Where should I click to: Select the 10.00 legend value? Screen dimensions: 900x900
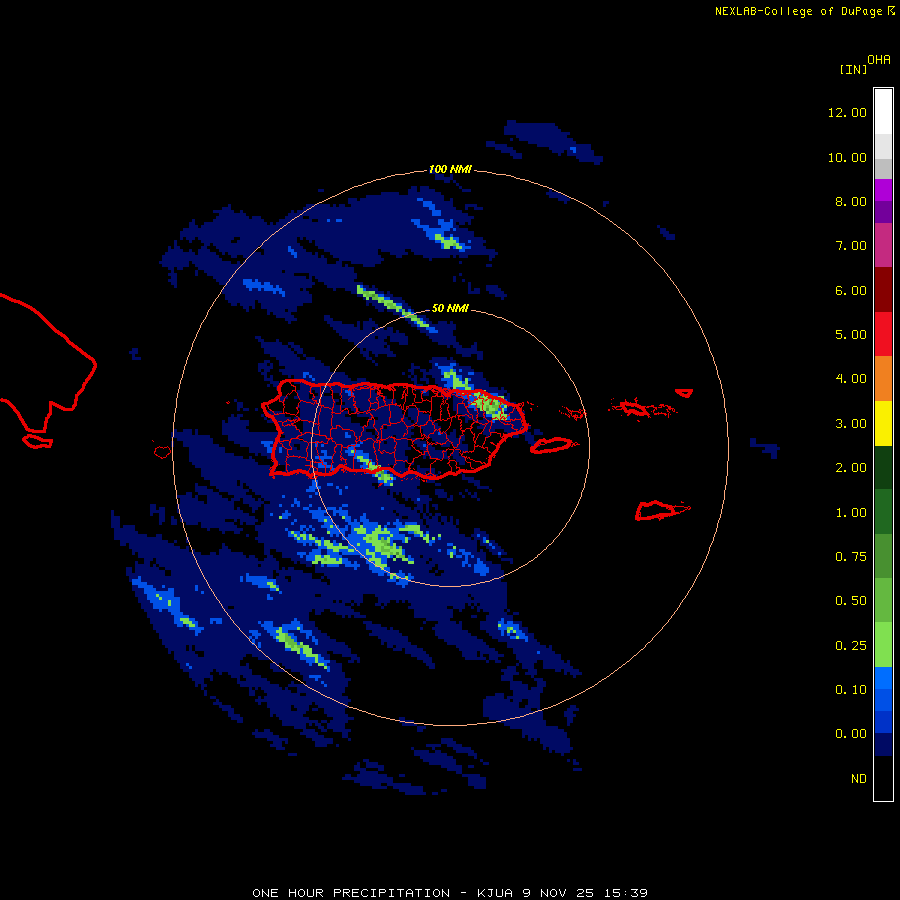[x=847, y=157]
